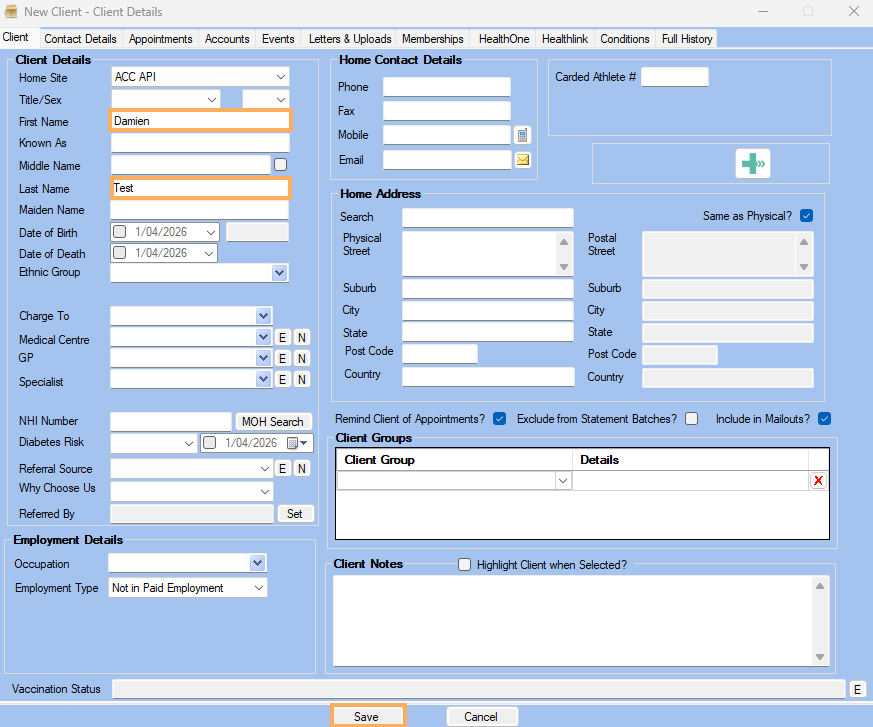Switch to the Appointments tab
Screen dimensions: 873x727
160,39
